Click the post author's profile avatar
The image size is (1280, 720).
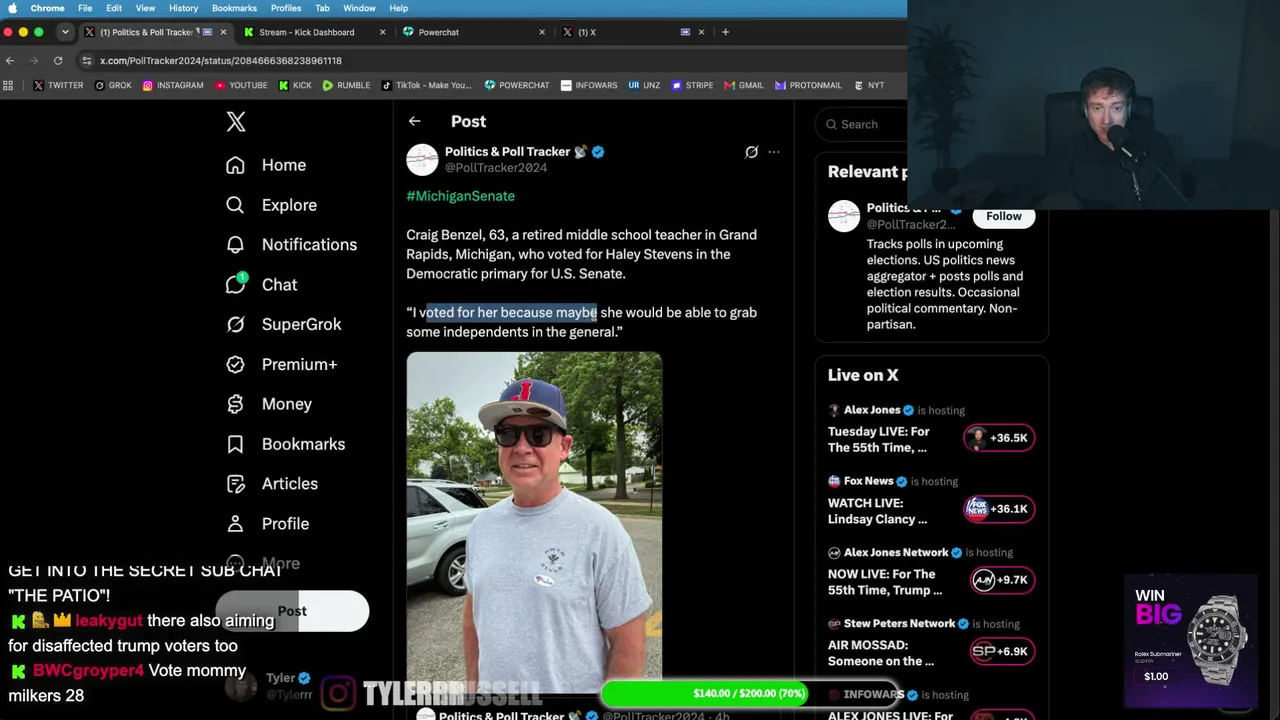422,160
